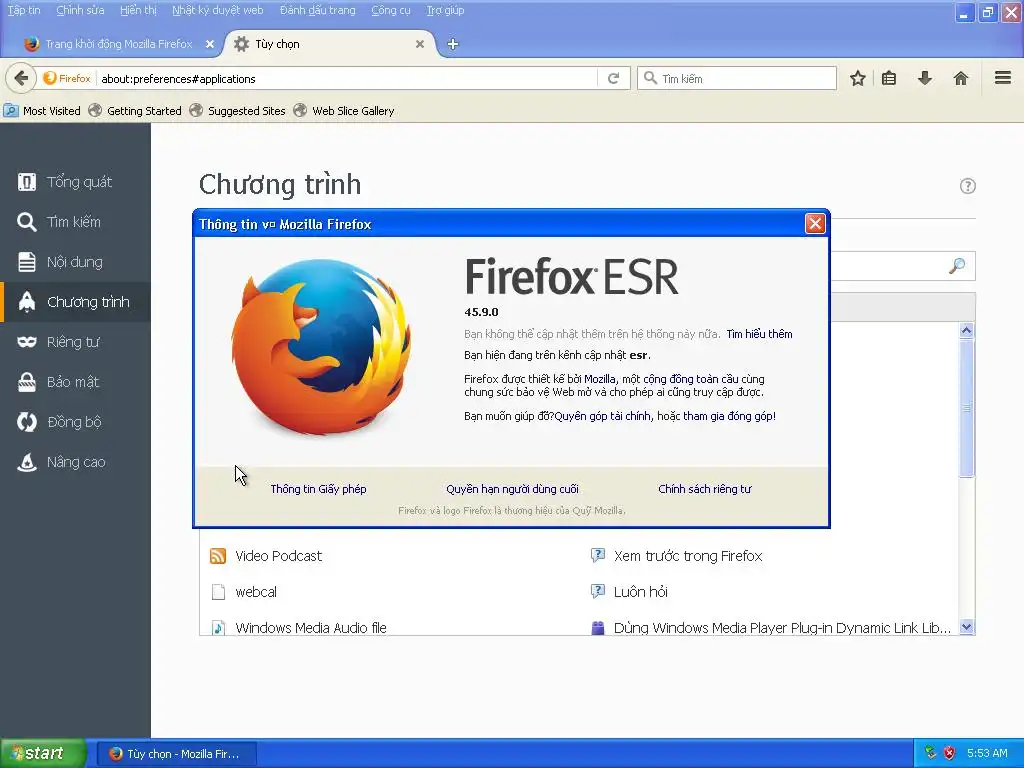Go back with the back arrow button
This screenshot has height=768, width=1024.
pos(21,78)
